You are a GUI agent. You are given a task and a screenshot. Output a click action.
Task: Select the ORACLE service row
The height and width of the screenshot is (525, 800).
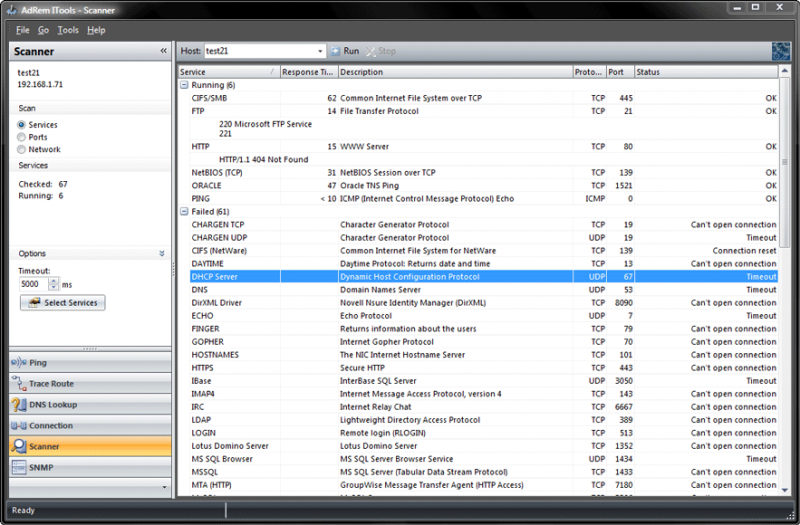point(484,185)
